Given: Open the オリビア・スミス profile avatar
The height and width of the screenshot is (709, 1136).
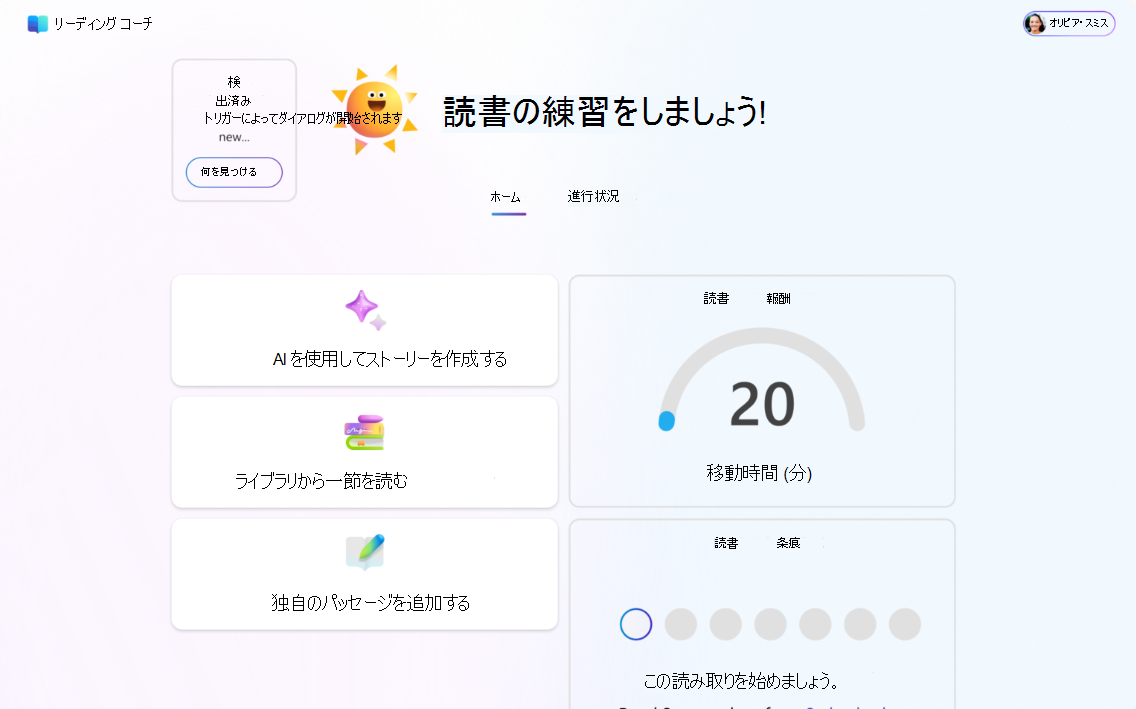Looking at the screenshot, I should click(1035, 24).
